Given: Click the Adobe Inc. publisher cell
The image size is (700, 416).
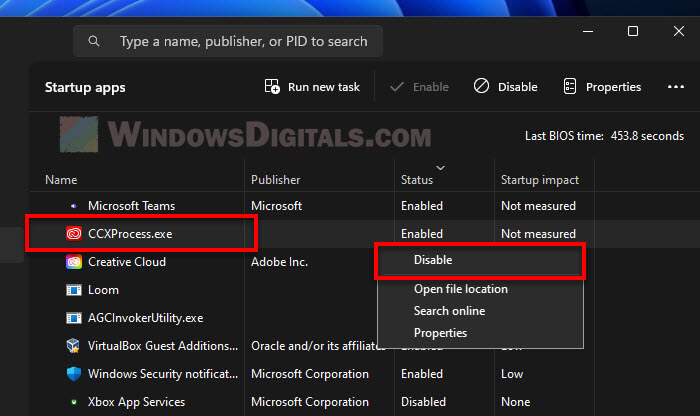Looking at the screenshot, I should coord(279,262).
